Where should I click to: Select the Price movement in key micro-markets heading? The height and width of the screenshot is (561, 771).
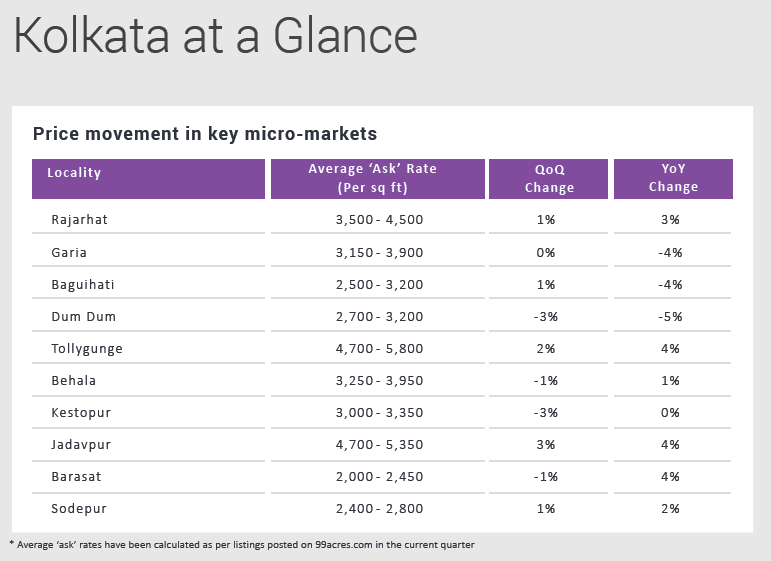pos(205,133)
